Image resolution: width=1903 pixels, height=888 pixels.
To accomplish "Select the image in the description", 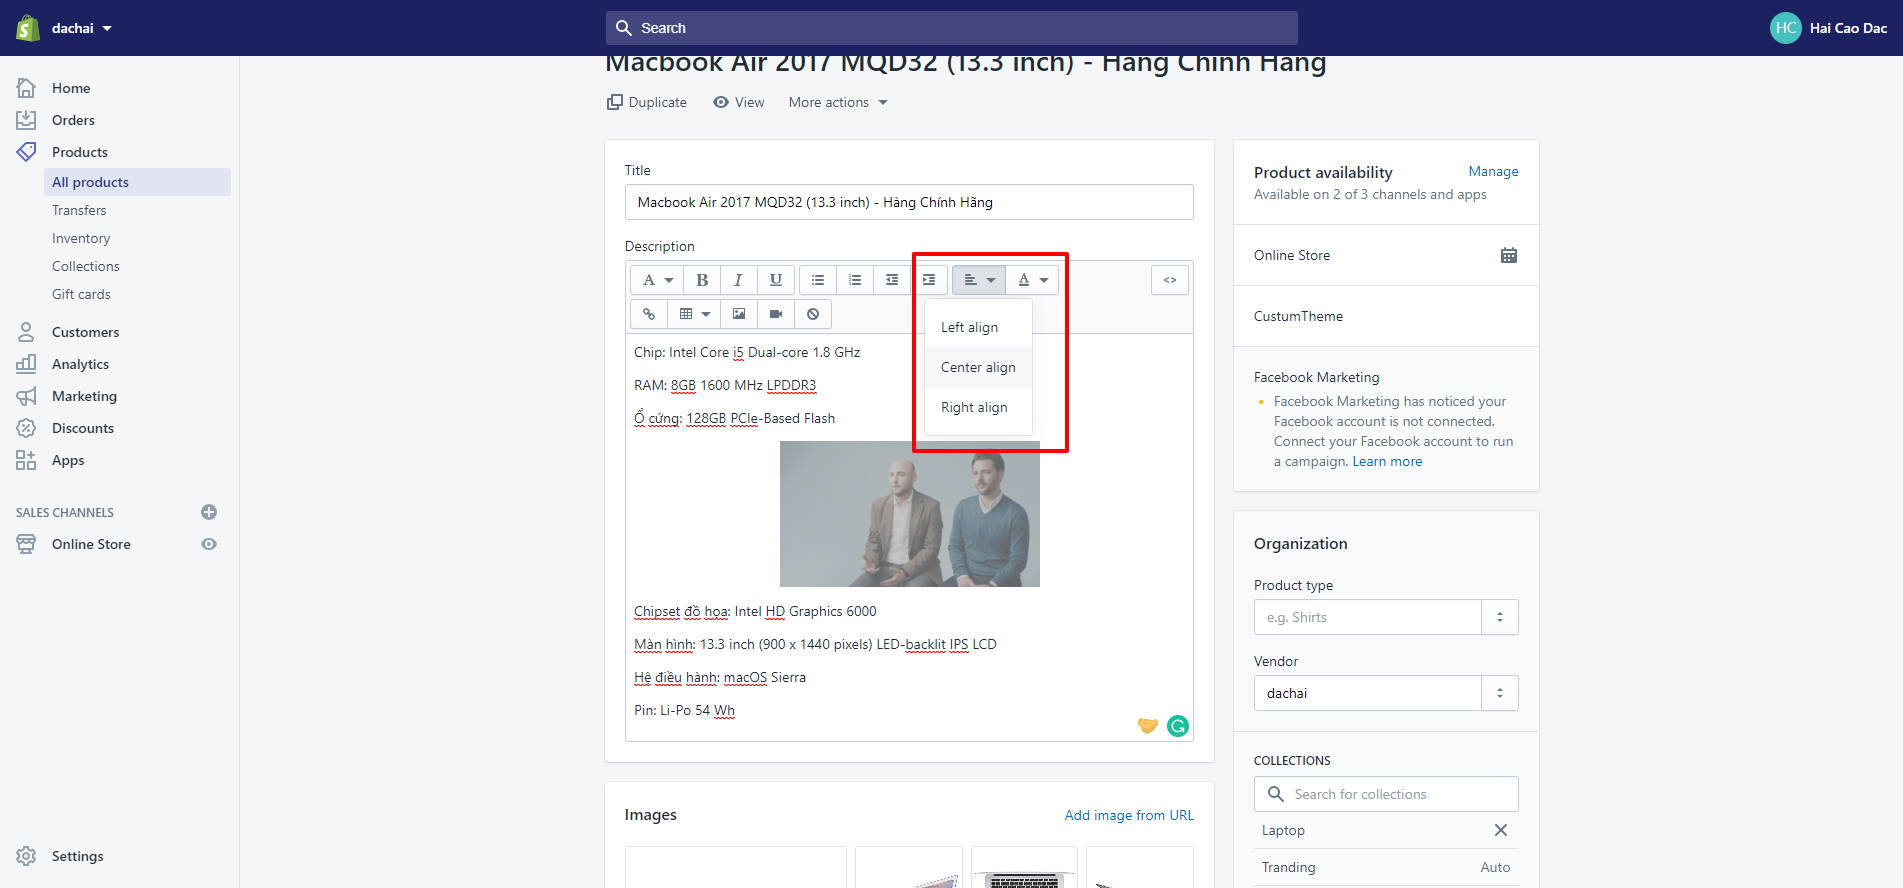I will click(x=910, y=514).
